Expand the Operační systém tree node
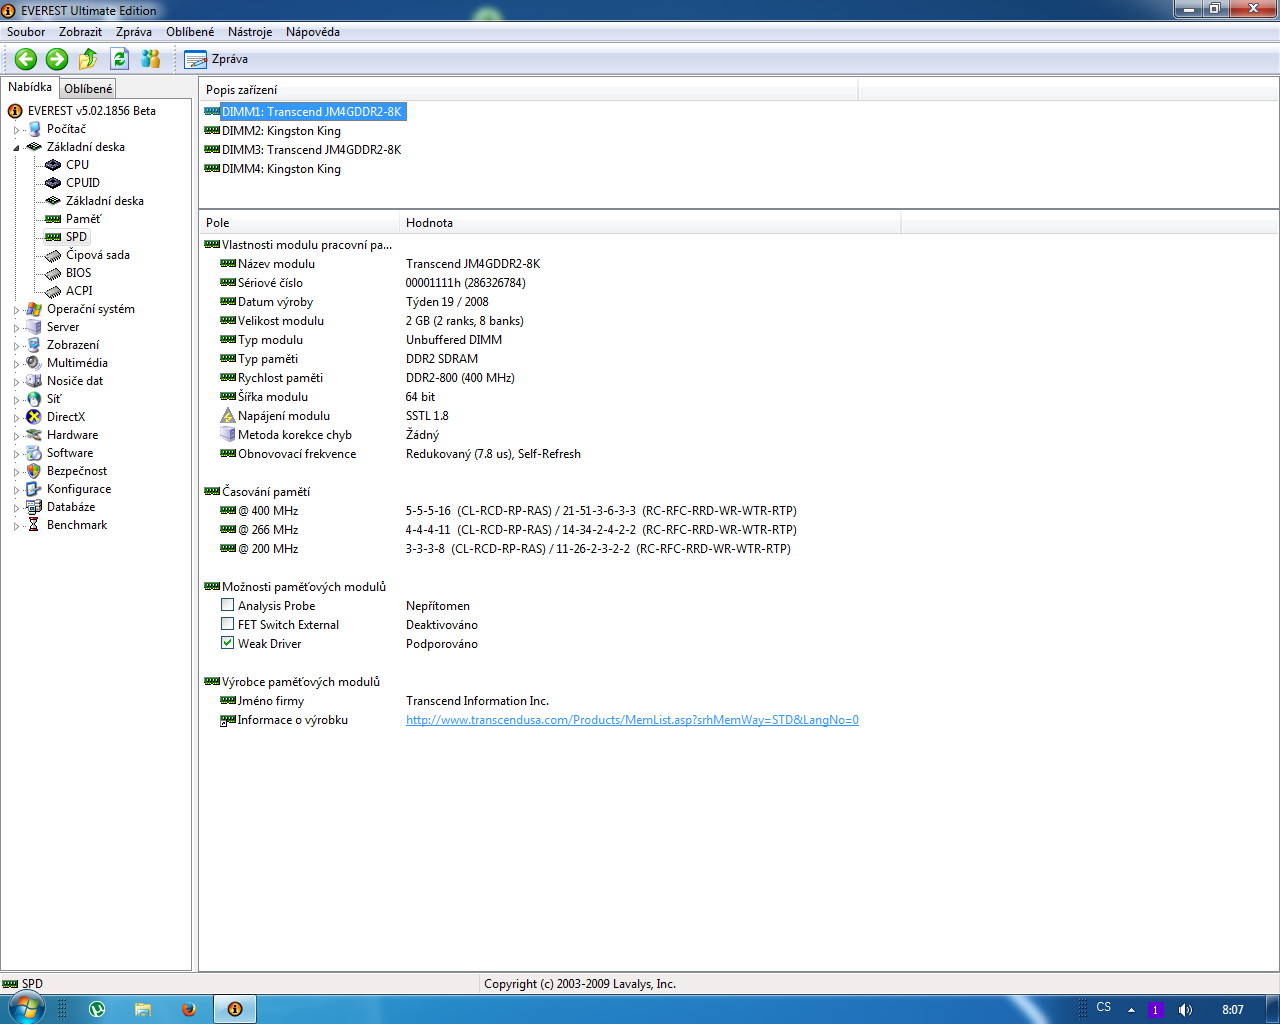1280x1024 pixels. tap(16, 310)
